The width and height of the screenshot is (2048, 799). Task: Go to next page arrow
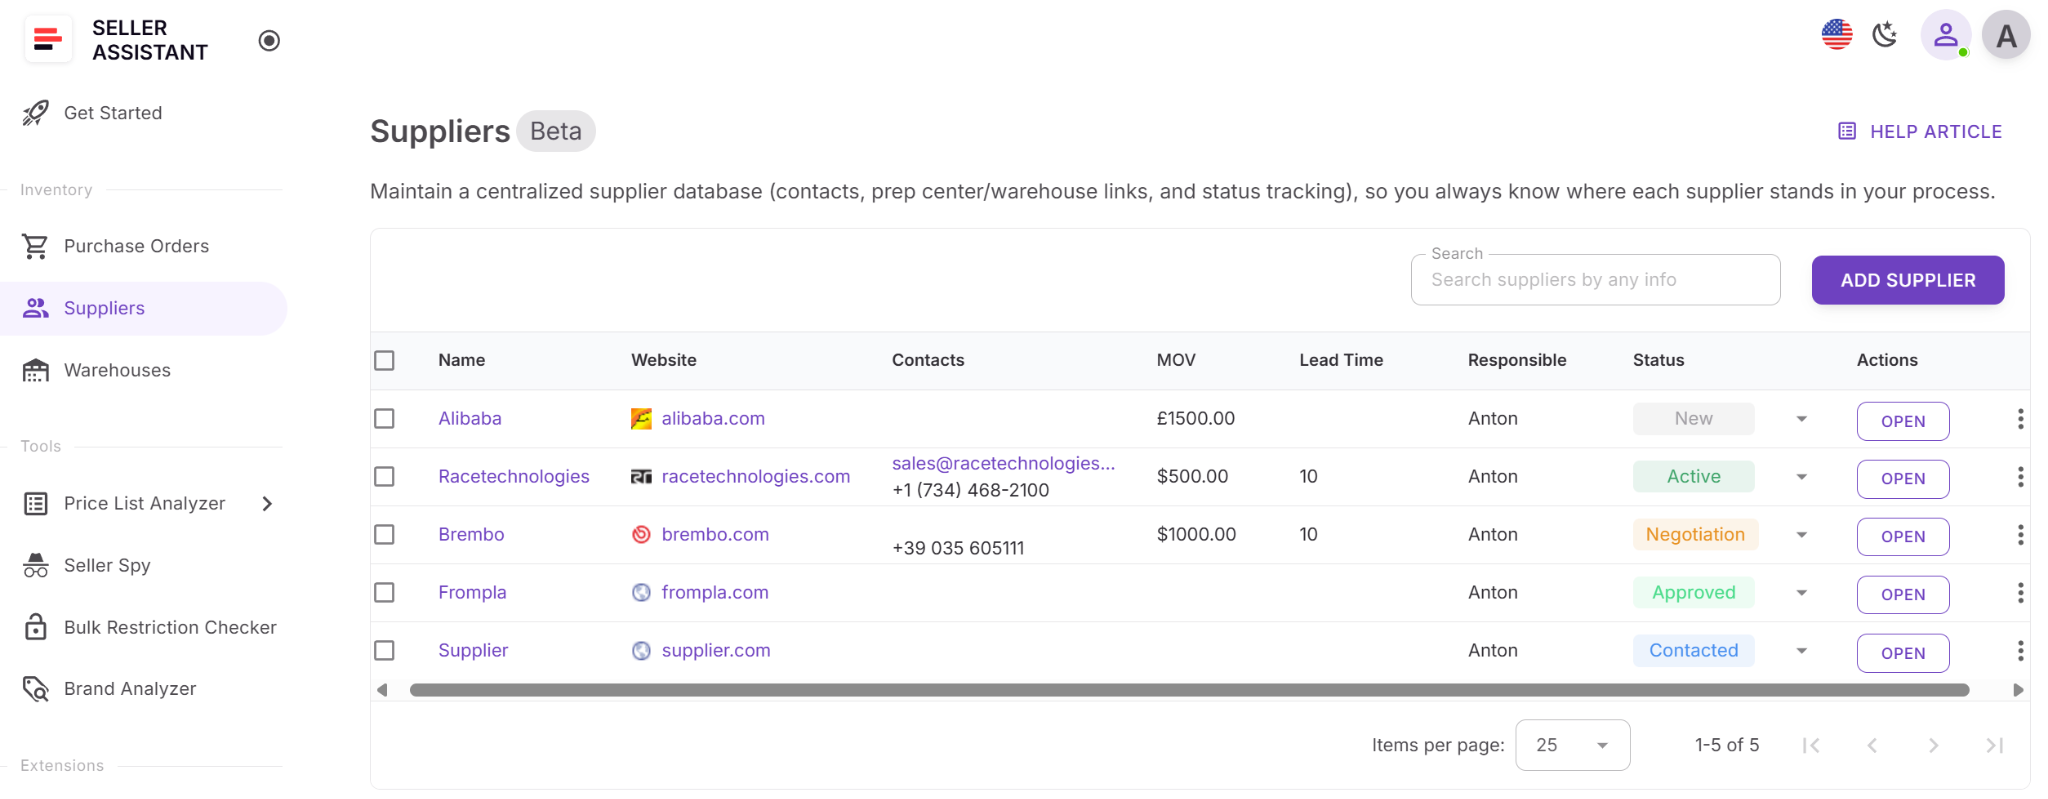click(1933, 745)
